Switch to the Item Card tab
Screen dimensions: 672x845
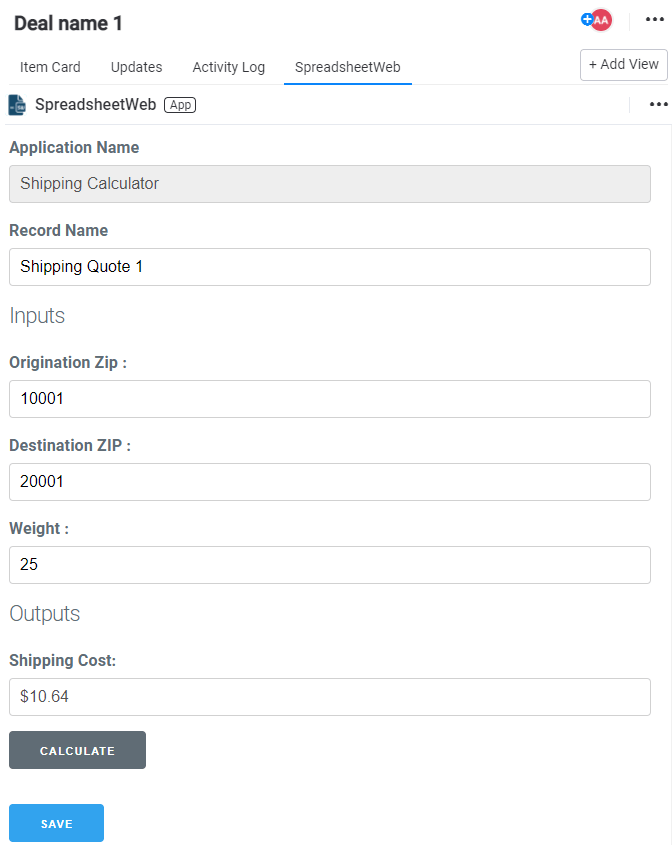pos(50,67)
